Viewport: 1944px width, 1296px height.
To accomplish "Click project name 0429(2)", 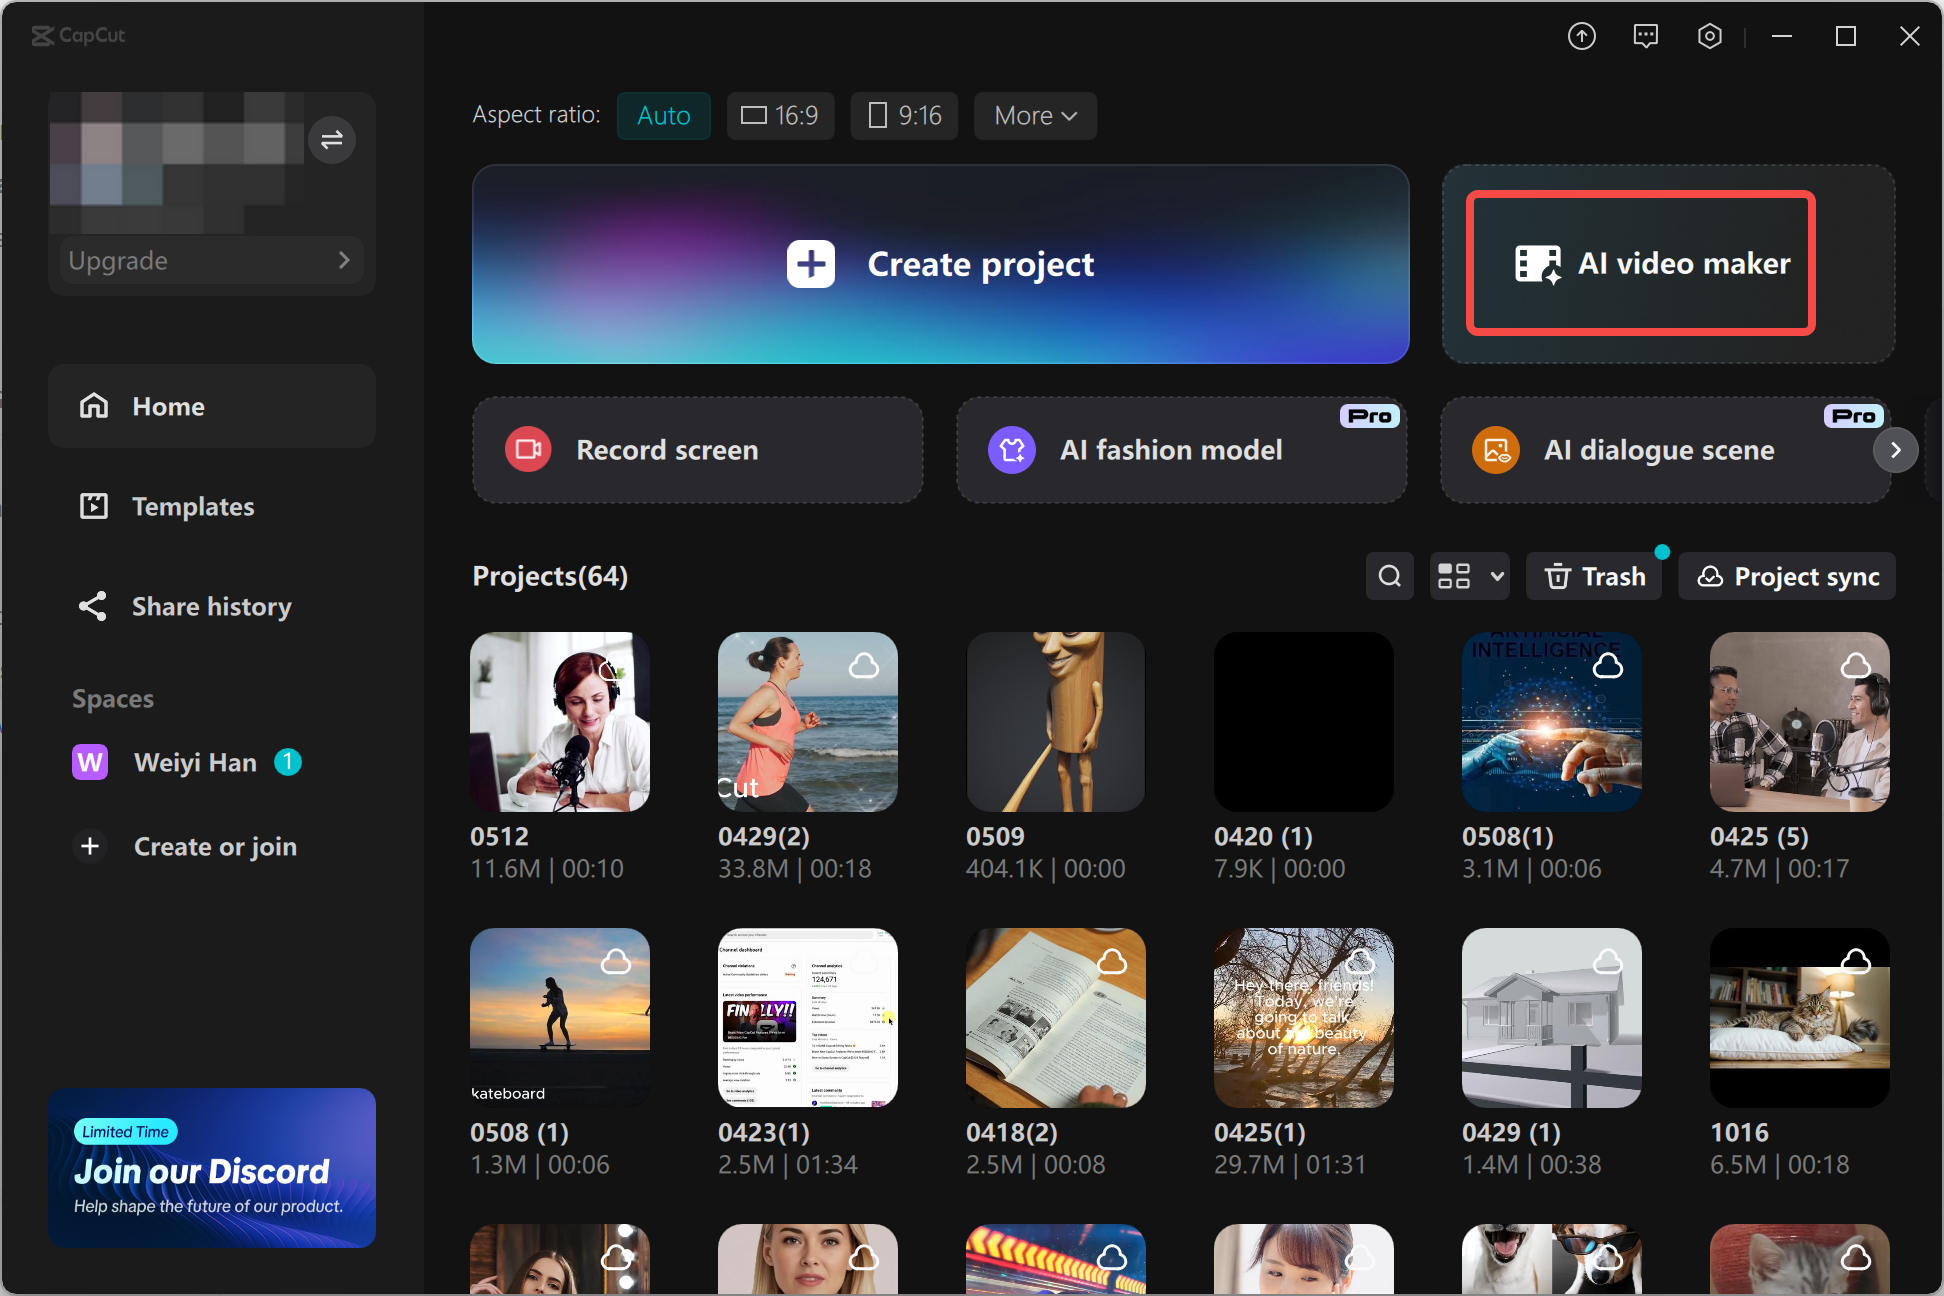I will tap(764, 836).
